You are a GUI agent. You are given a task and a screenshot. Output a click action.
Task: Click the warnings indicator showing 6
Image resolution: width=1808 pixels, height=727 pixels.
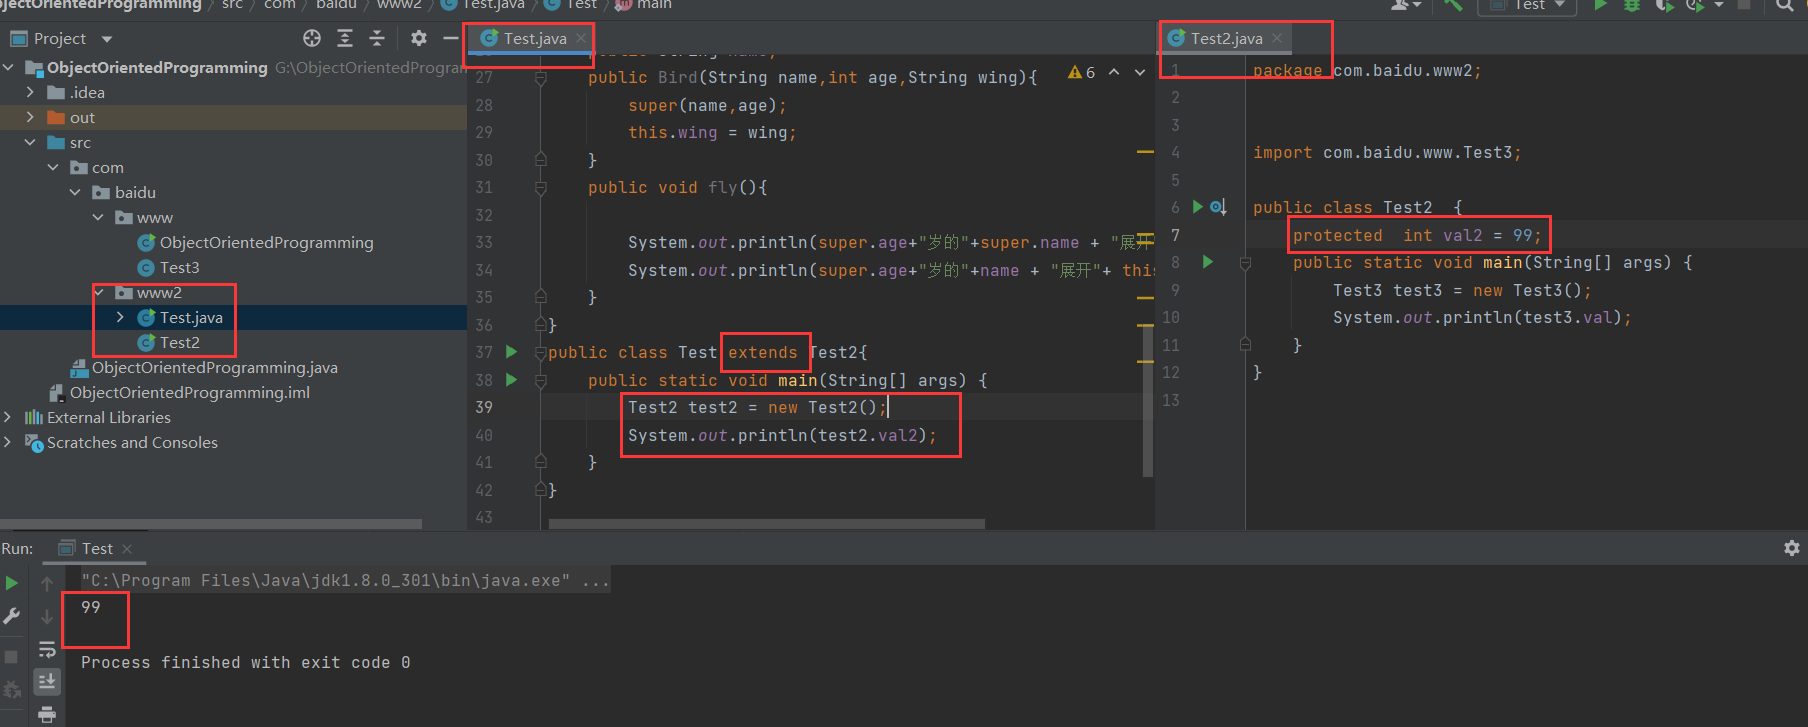click(x=1081, y=72)
